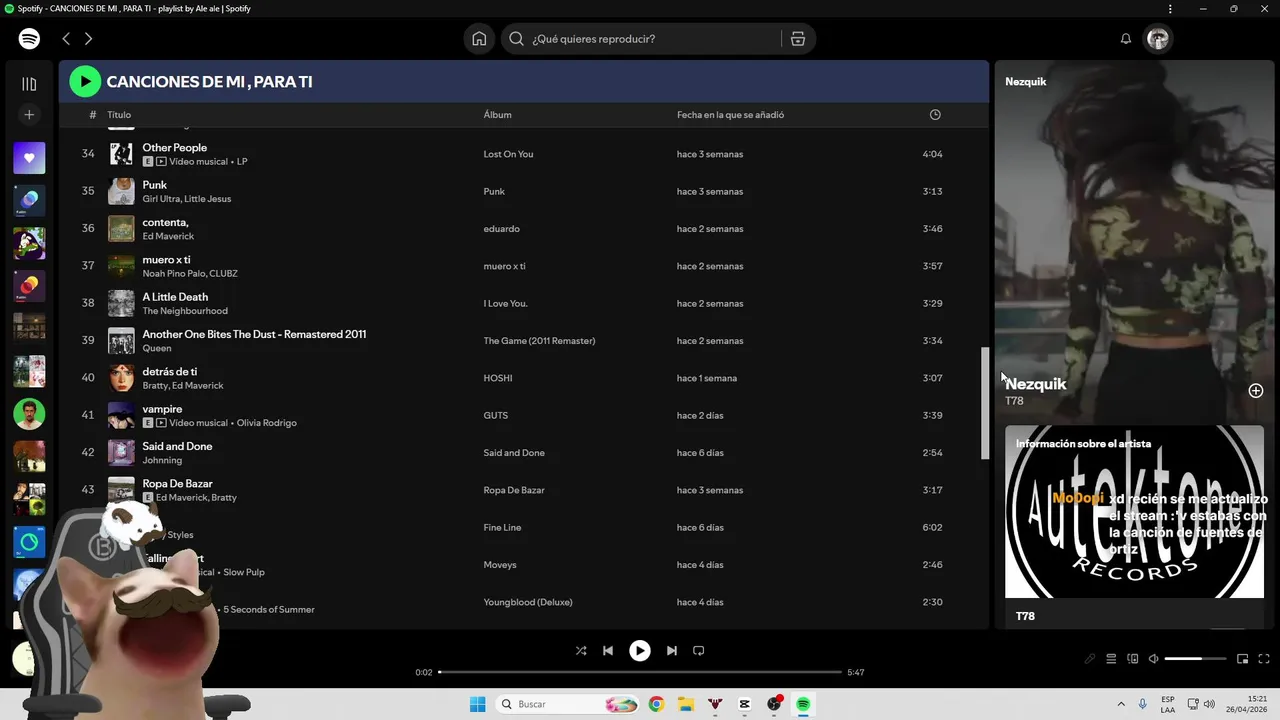Open album link 'Moveys'
Screen dimensions: 1280x720
pos(500,565)
